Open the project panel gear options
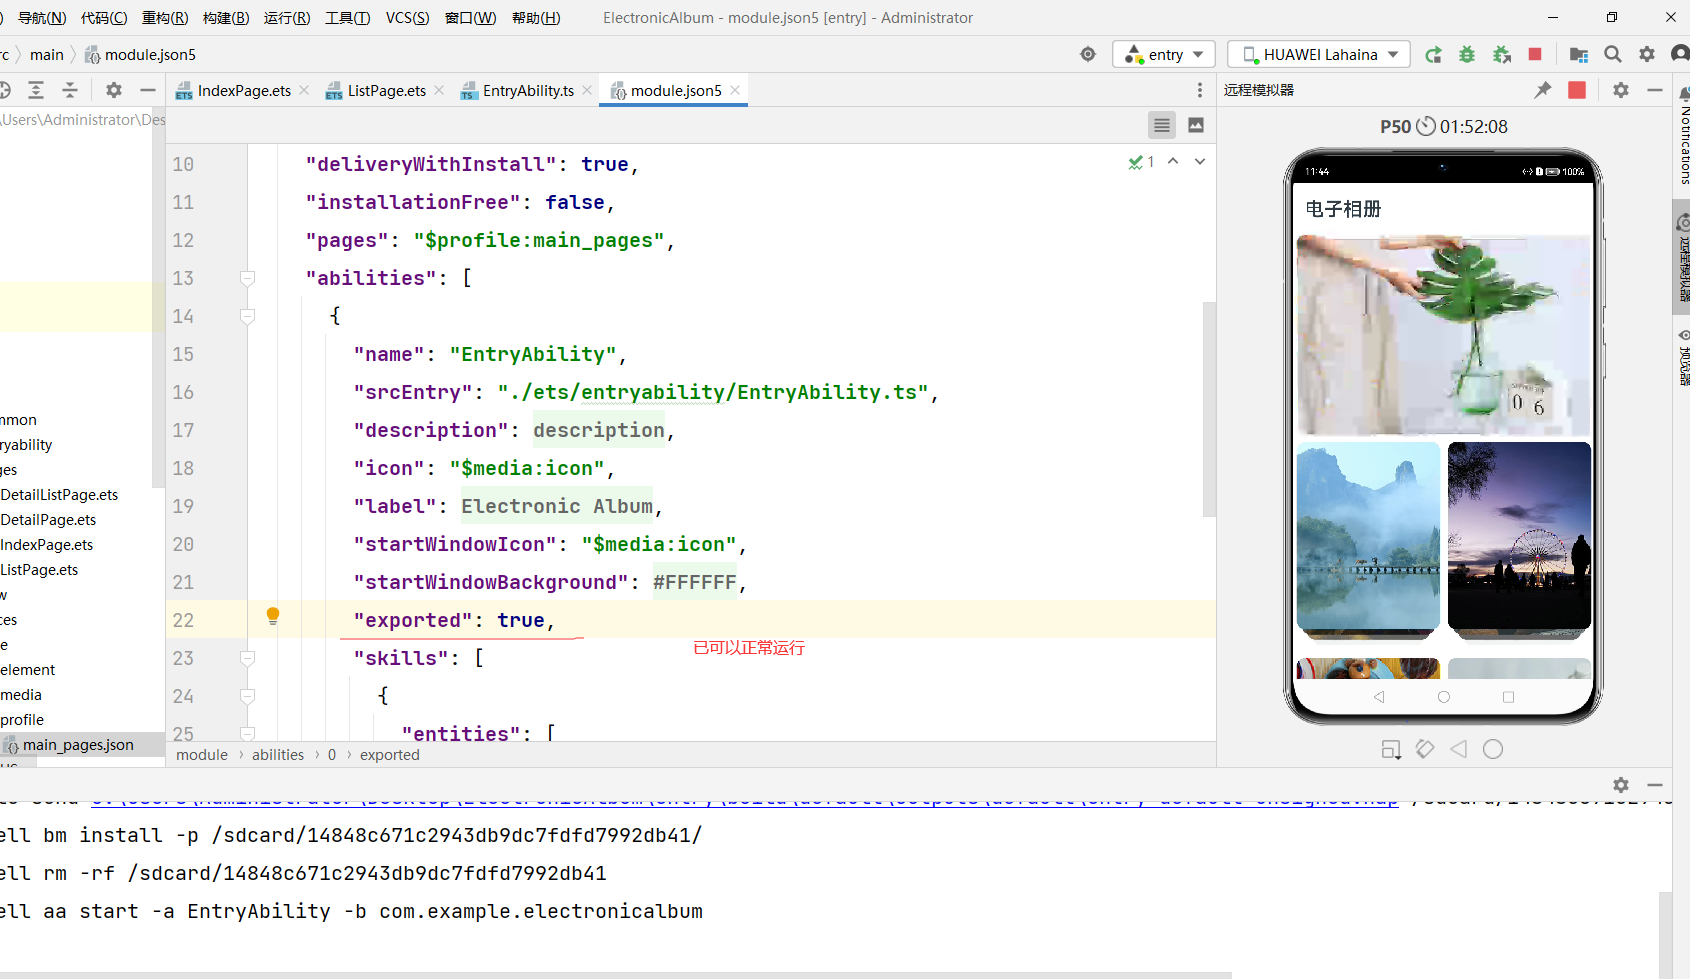The width and height of the screenshot is (1690, 979). (114, 90)
